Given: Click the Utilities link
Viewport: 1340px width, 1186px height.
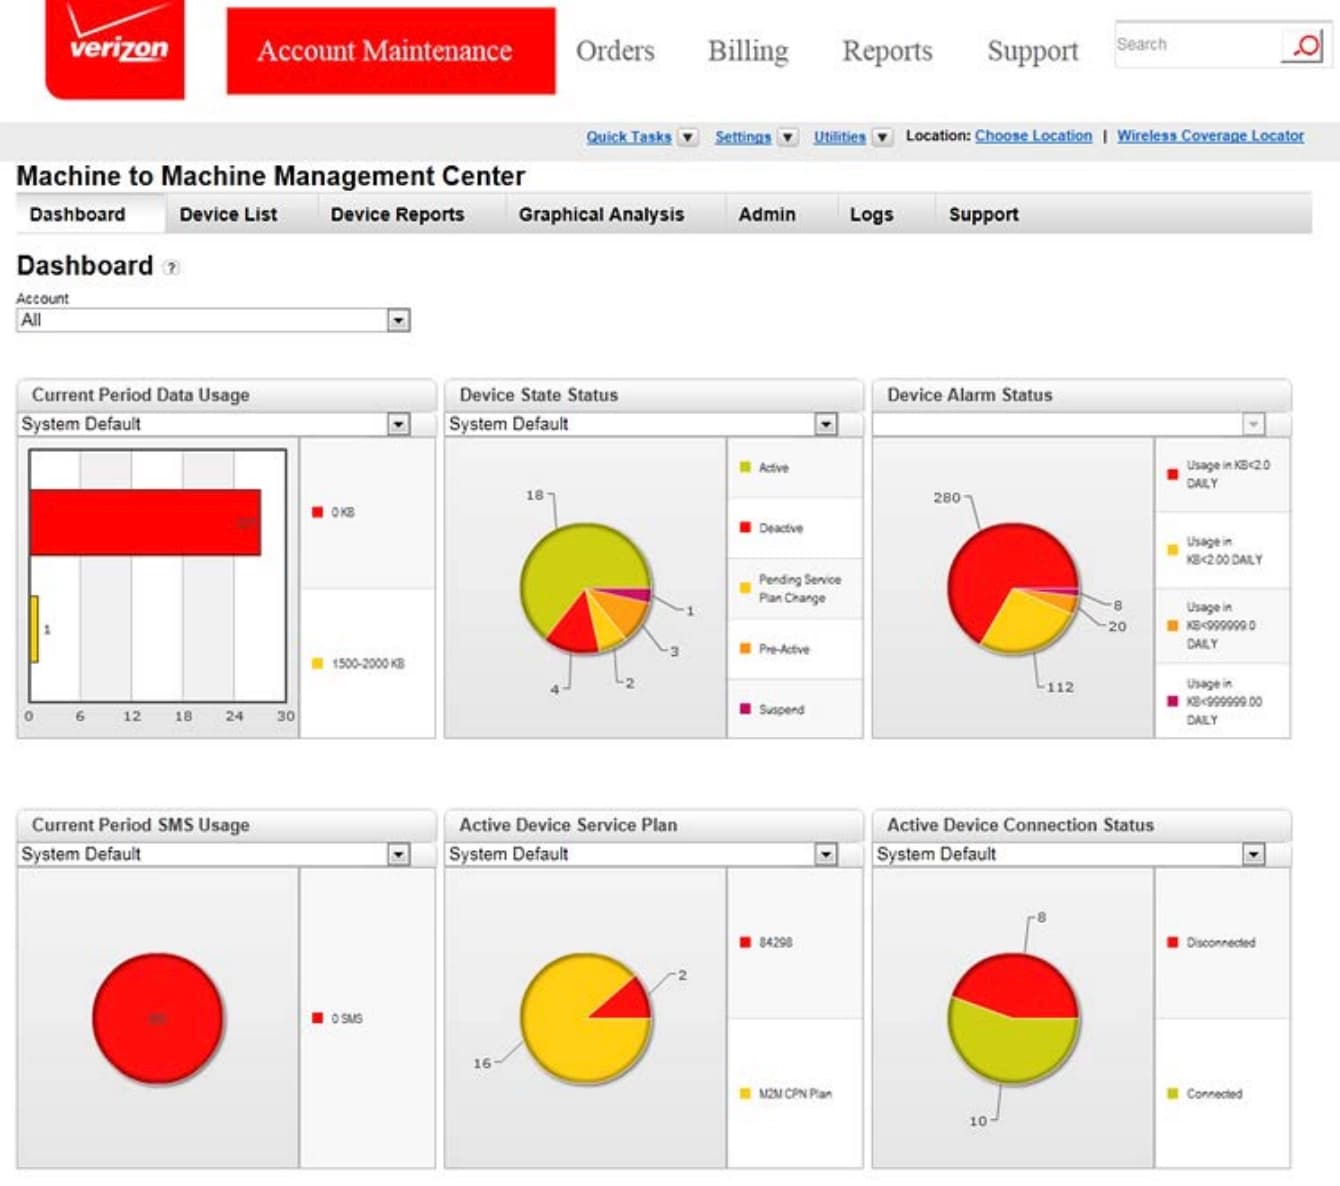Looking at the screenshot, I should pos(840,137).
